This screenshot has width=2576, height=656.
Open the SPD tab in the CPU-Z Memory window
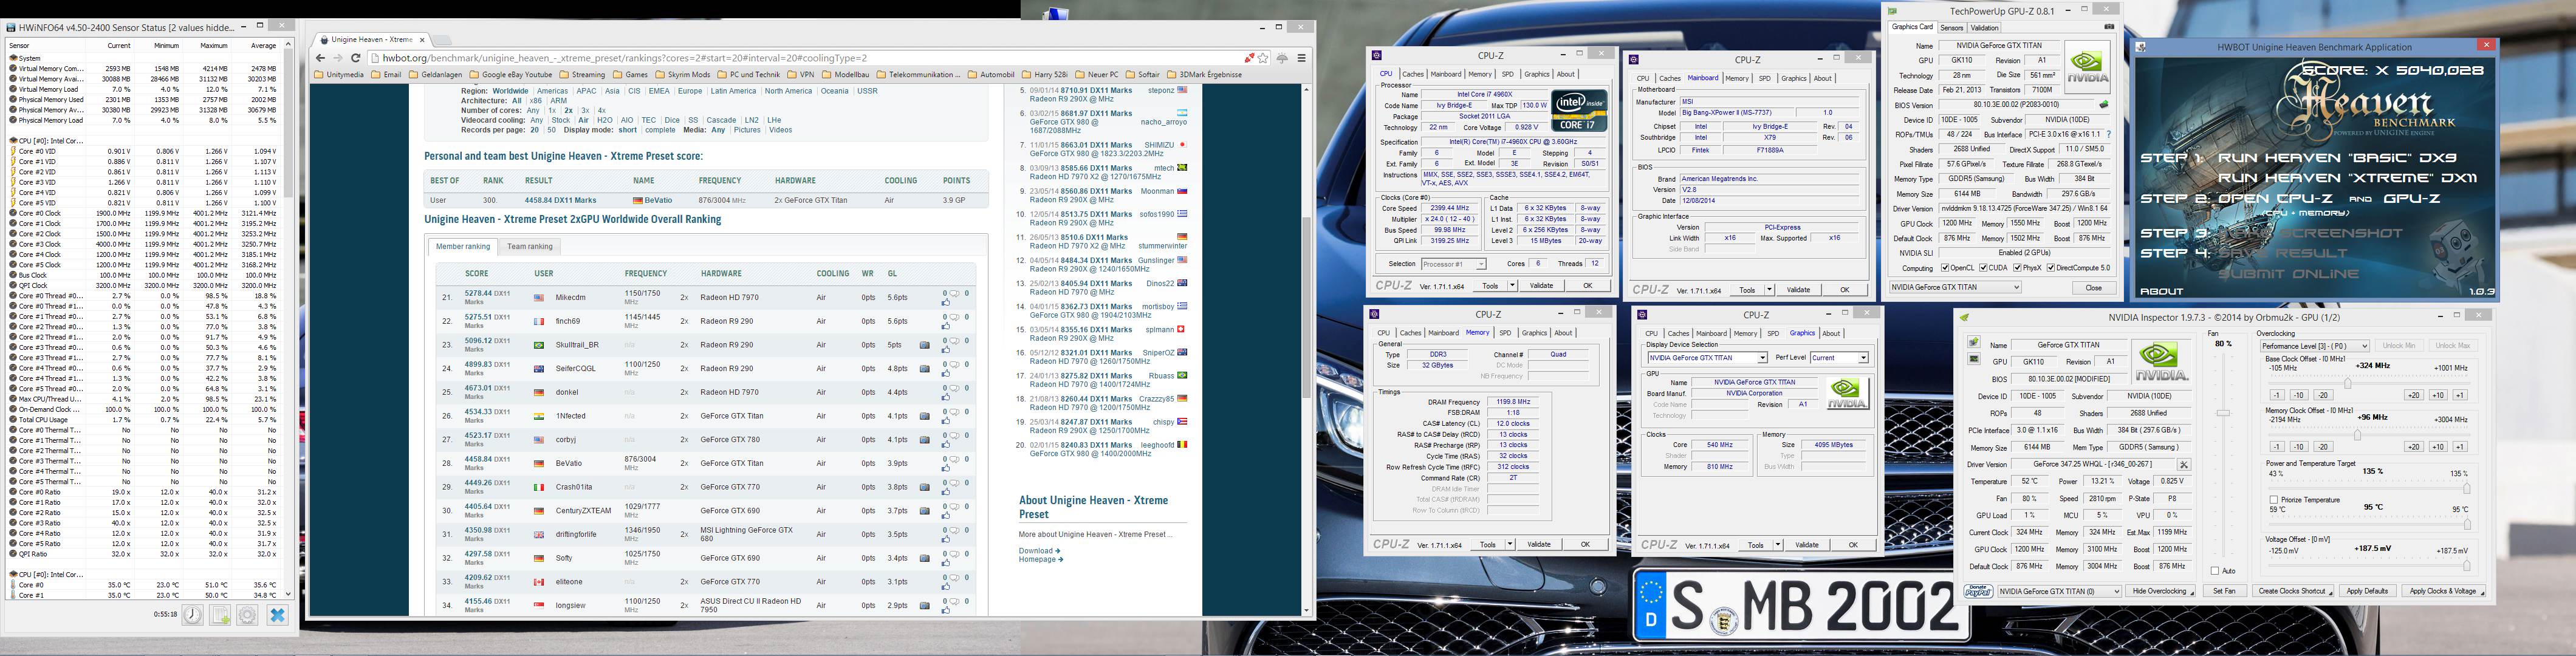(x=1505, y=333)
